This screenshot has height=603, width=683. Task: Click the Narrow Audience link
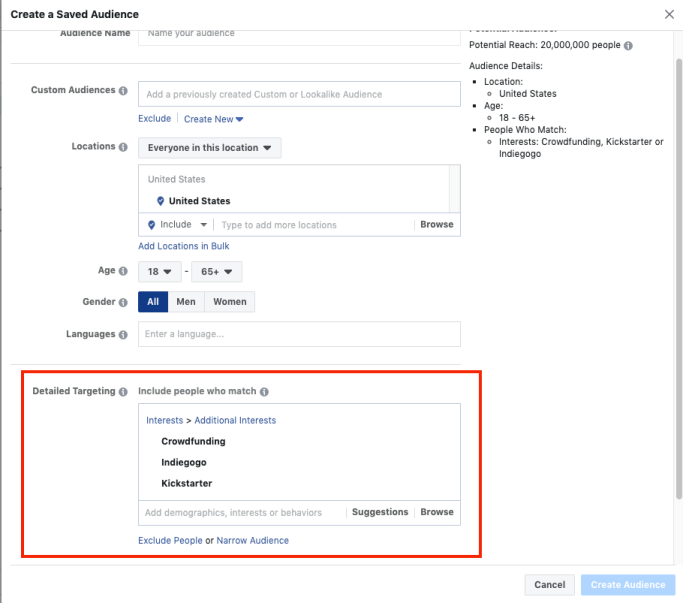(253, 541)
